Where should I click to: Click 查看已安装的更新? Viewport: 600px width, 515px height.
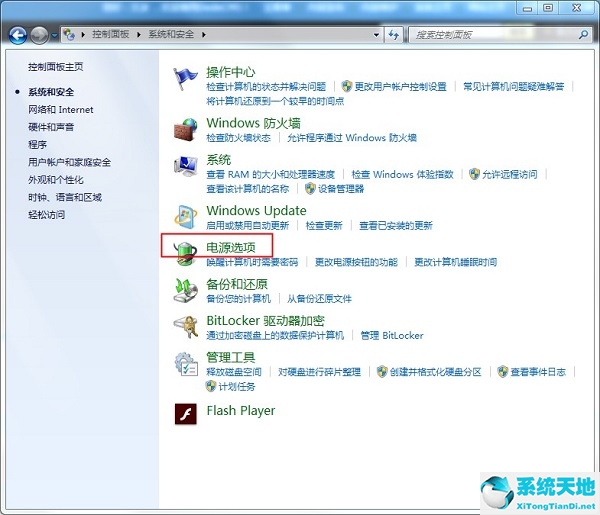(x=396, y=226)
